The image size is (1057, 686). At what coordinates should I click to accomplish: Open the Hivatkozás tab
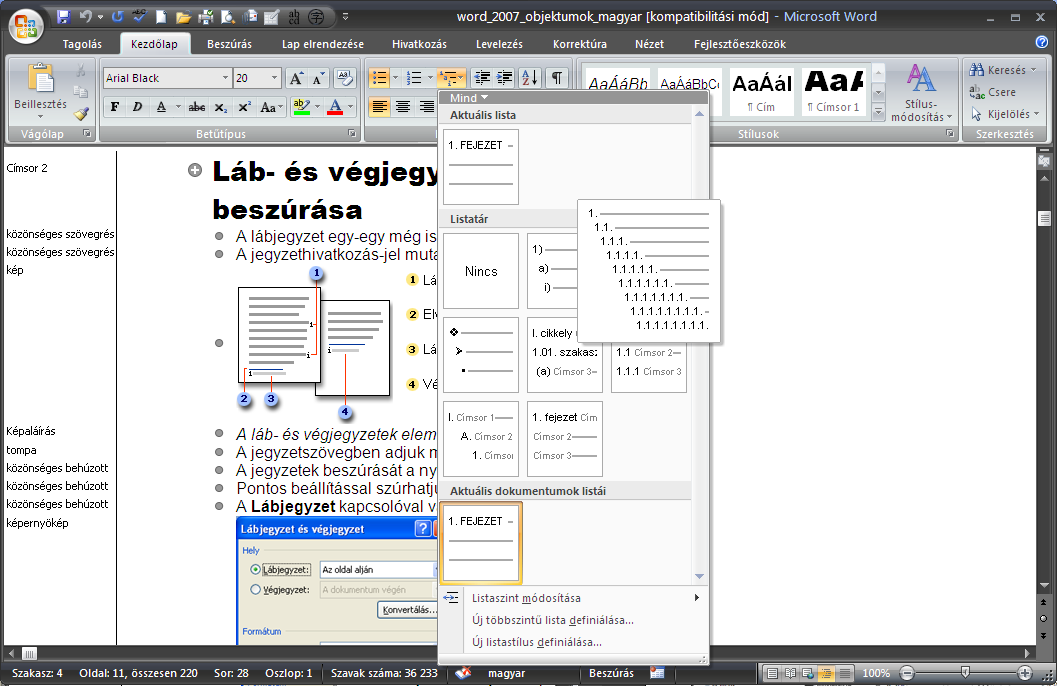coord(419,44)
